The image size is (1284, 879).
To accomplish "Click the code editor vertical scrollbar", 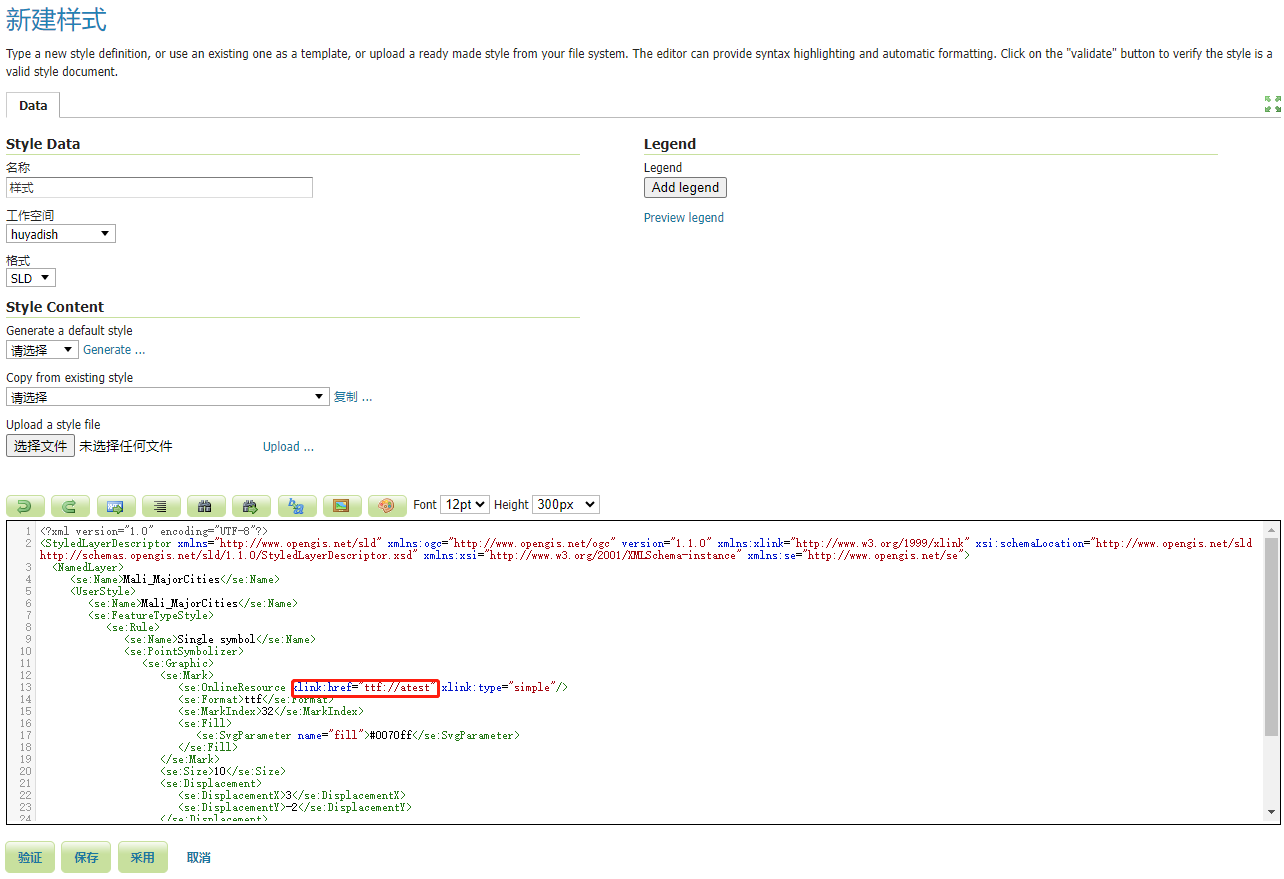I will (1271, 638).
